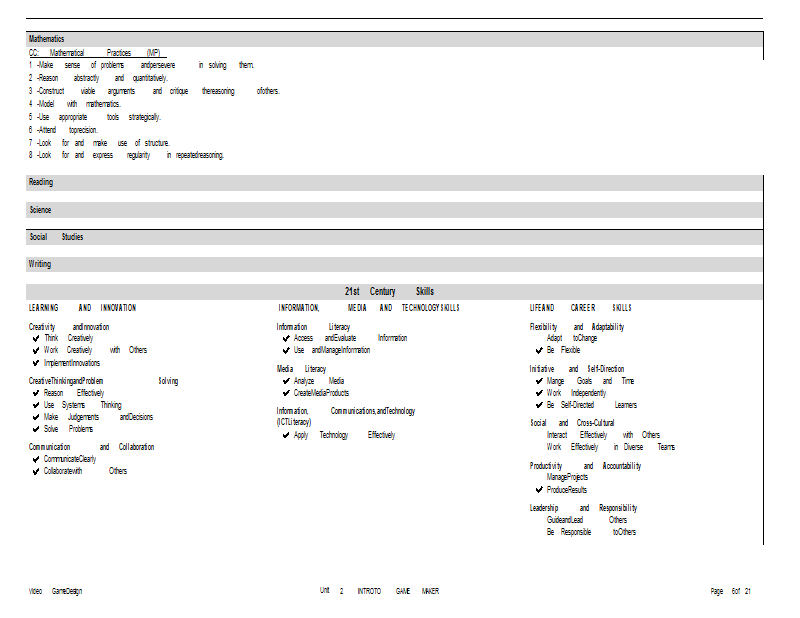Click practice 7 'Look for and make use of structure'

pyautogui.click(x=99, y=143)
